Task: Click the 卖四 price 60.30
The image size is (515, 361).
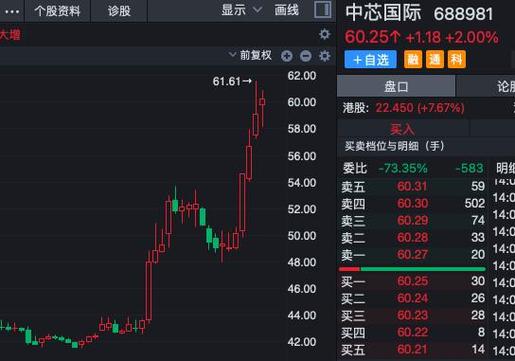Action: 412,203
